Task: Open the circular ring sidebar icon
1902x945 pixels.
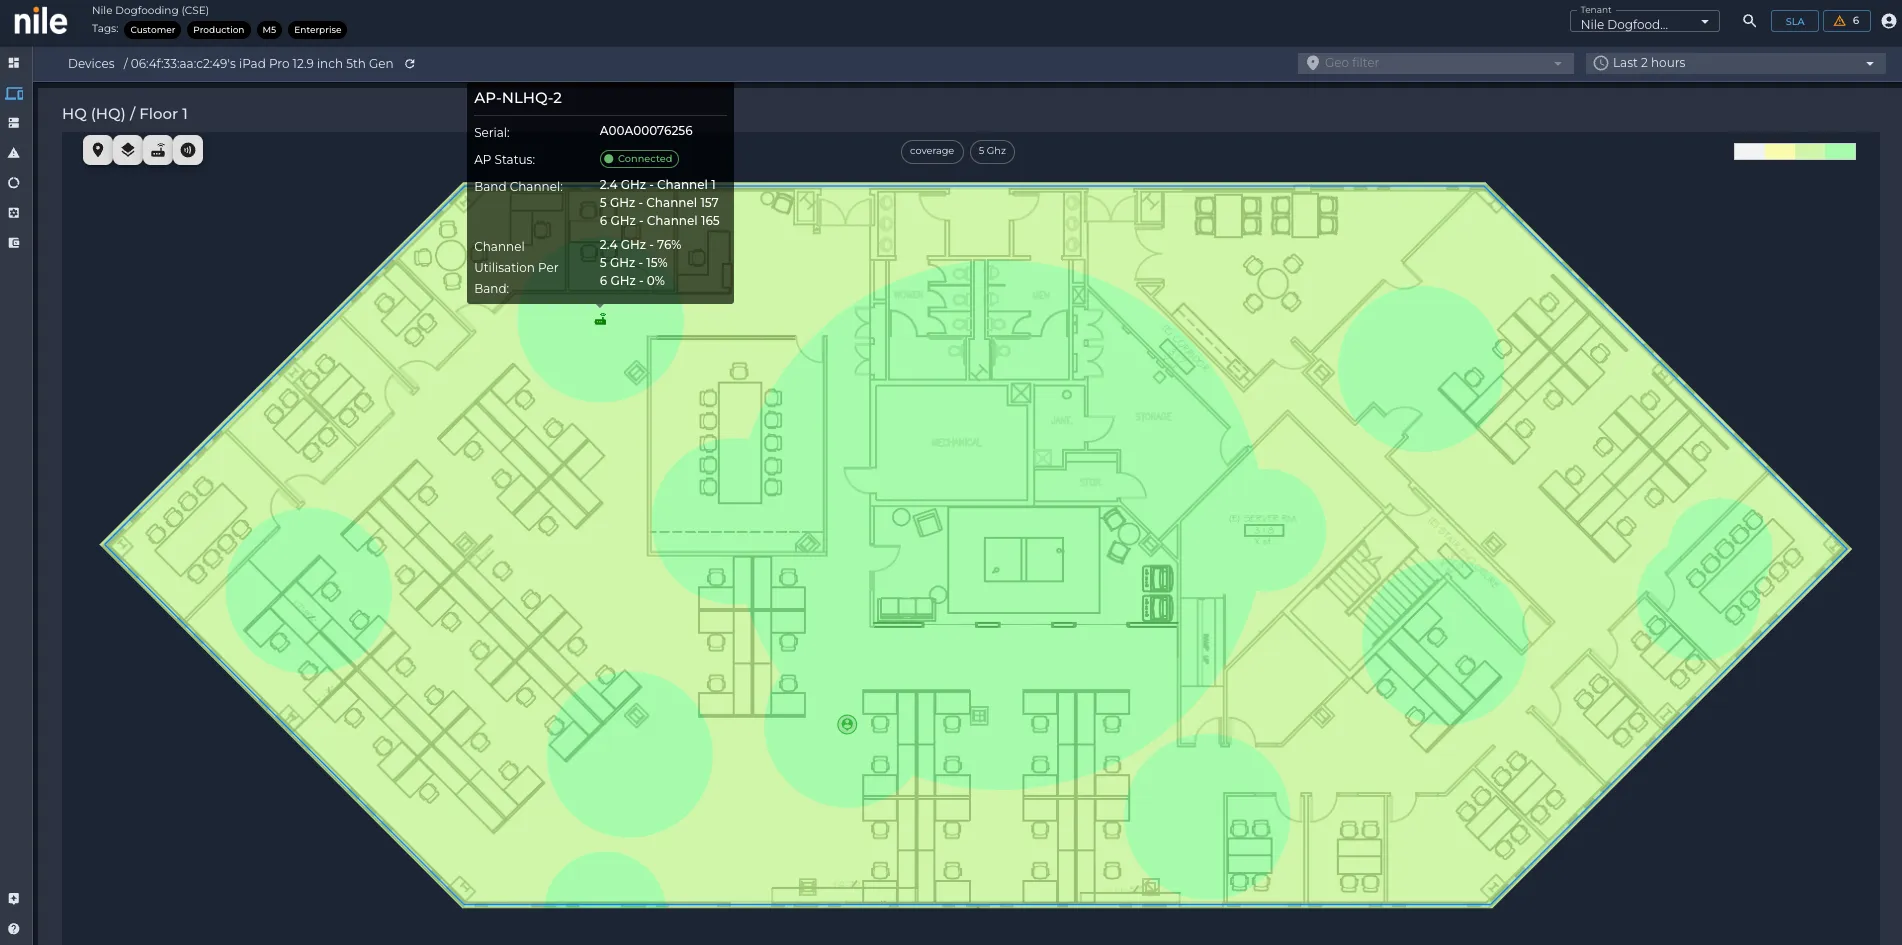Action: 14,183
